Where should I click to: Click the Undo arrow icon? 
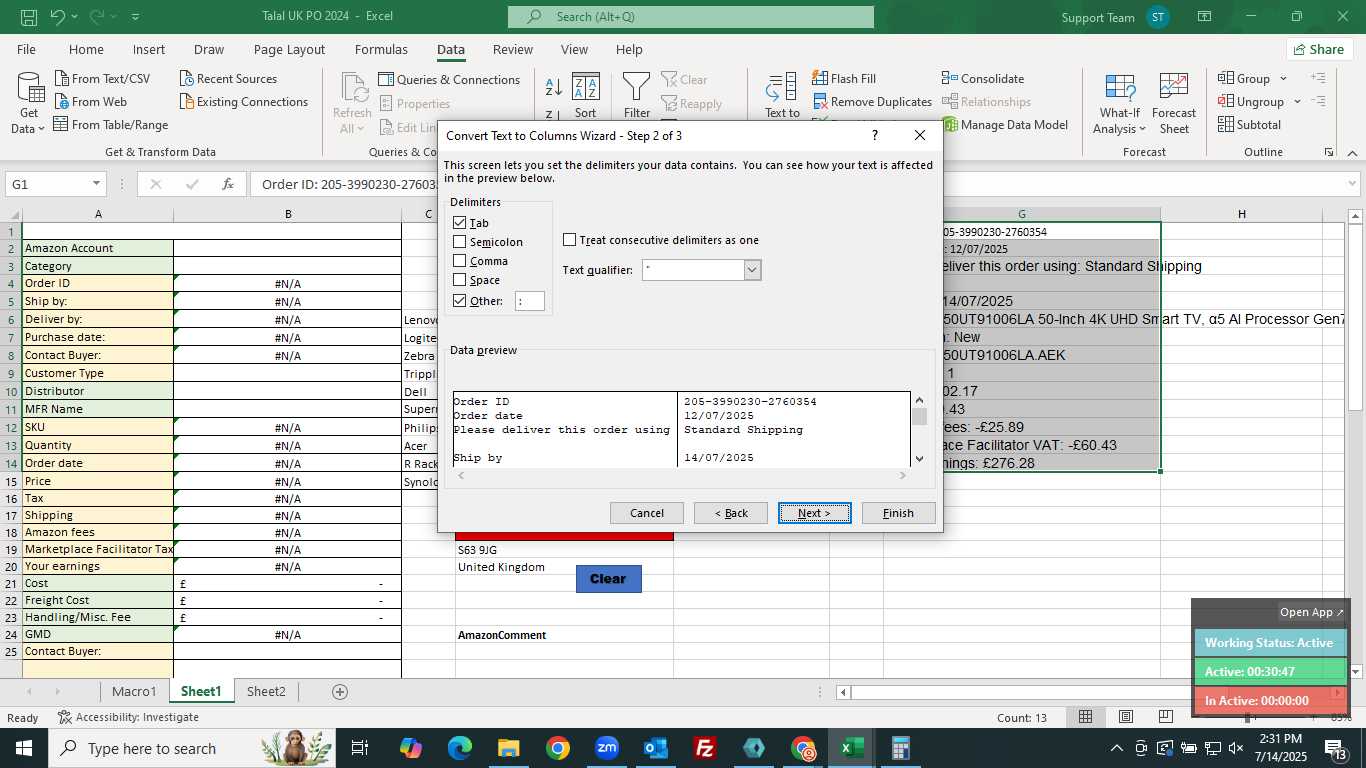pyautogui.click(x=58, y=17)
